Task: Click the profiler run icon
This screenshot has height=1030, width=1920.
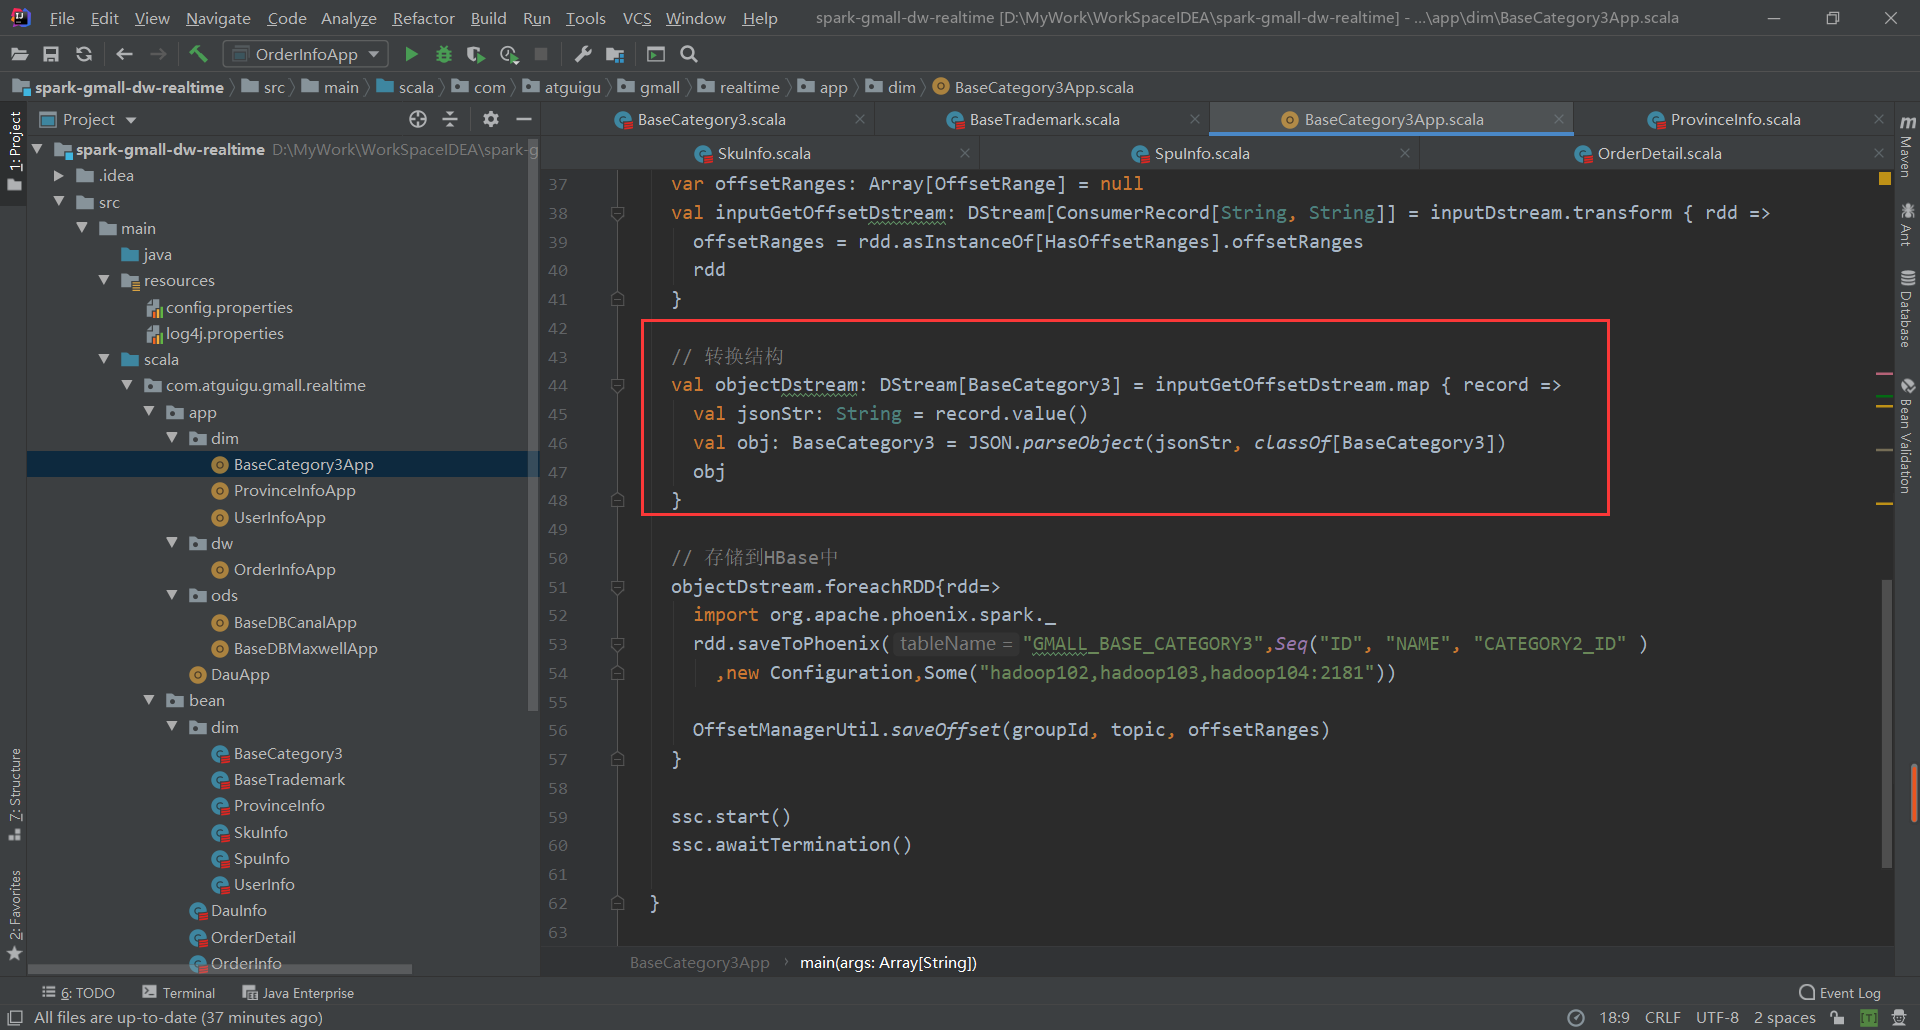Action: point(509,54)
